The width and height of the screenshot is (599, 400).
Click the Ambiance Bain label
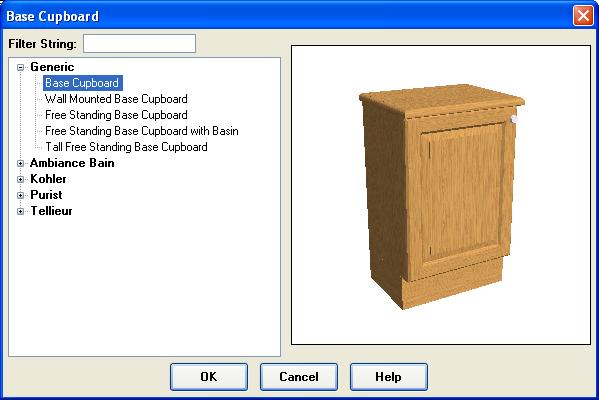tap(72, 163)
